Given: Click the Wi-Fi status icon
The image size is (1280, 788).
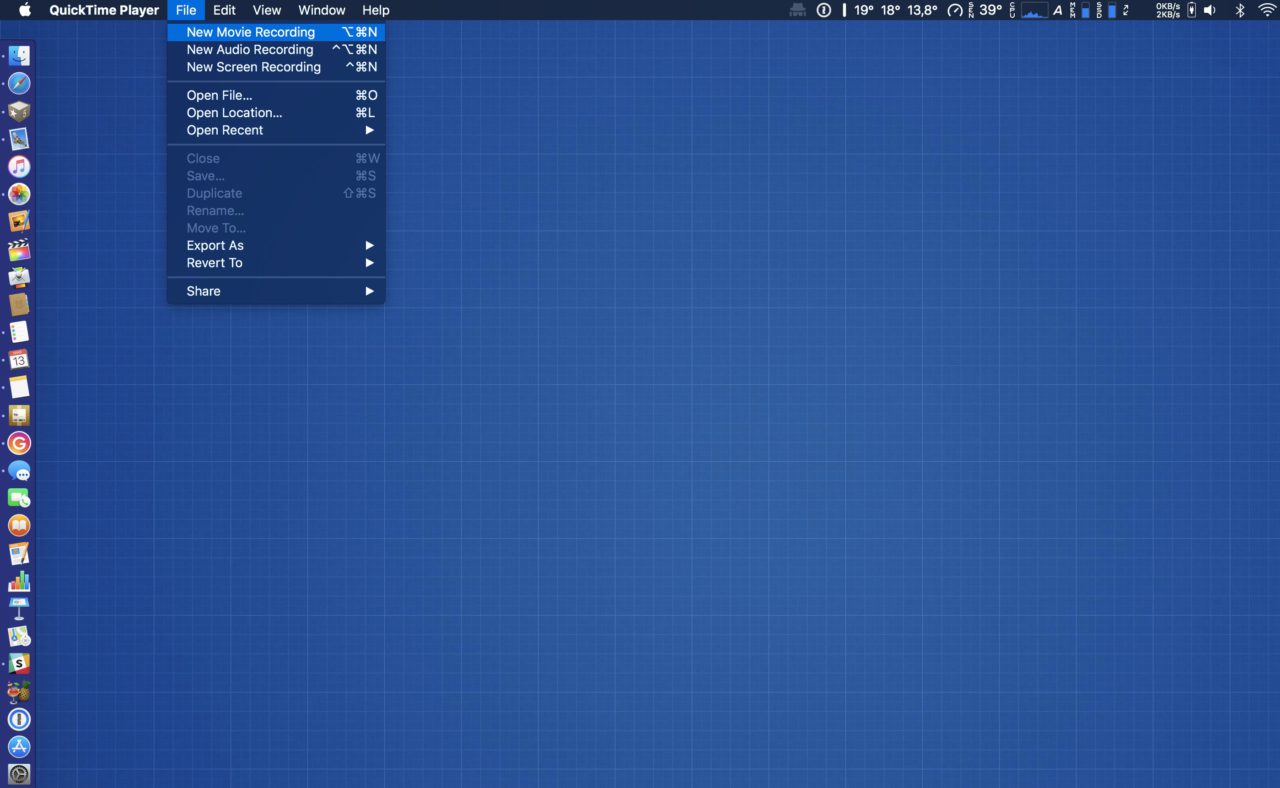Looking at the screenshot, I should (1267, 10).
